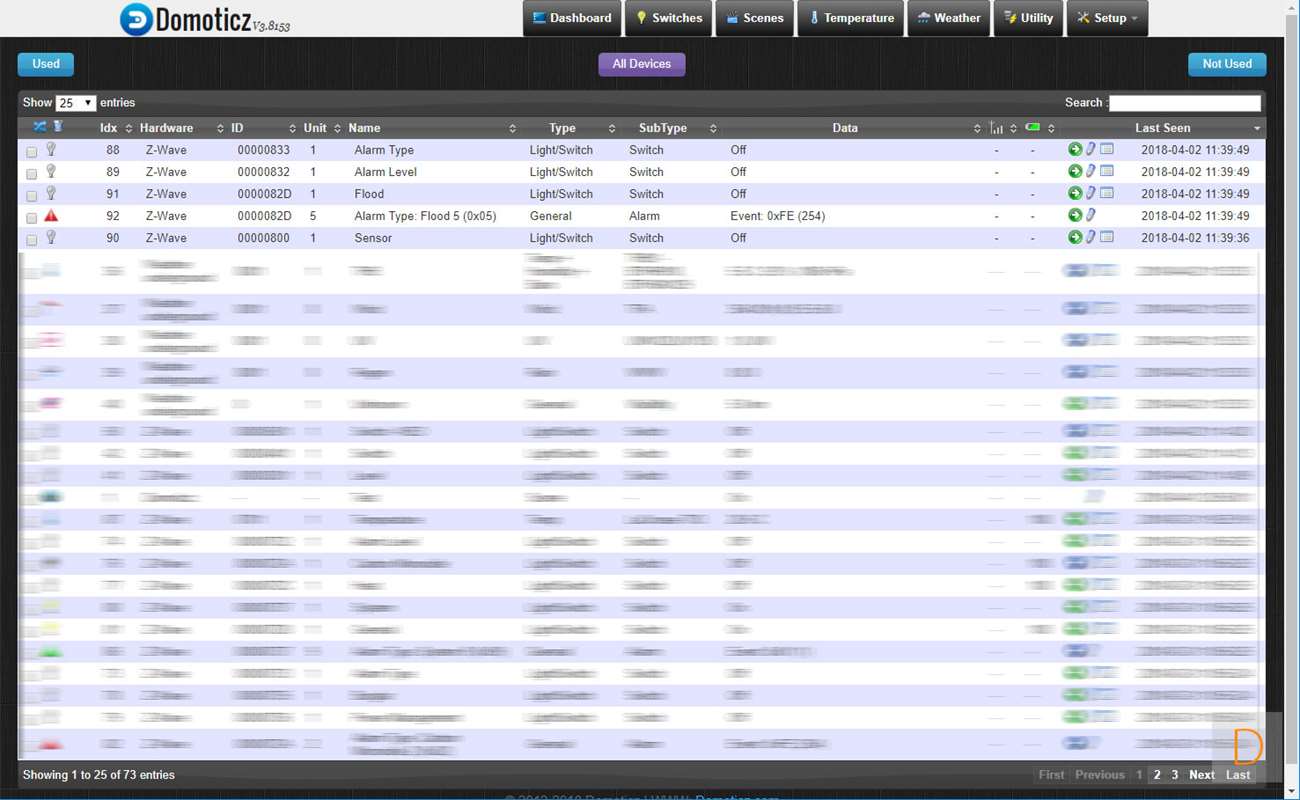Open the Show entries count dropdown
The width and height of the screenshot is (1300, 800).
pos(76,103)
